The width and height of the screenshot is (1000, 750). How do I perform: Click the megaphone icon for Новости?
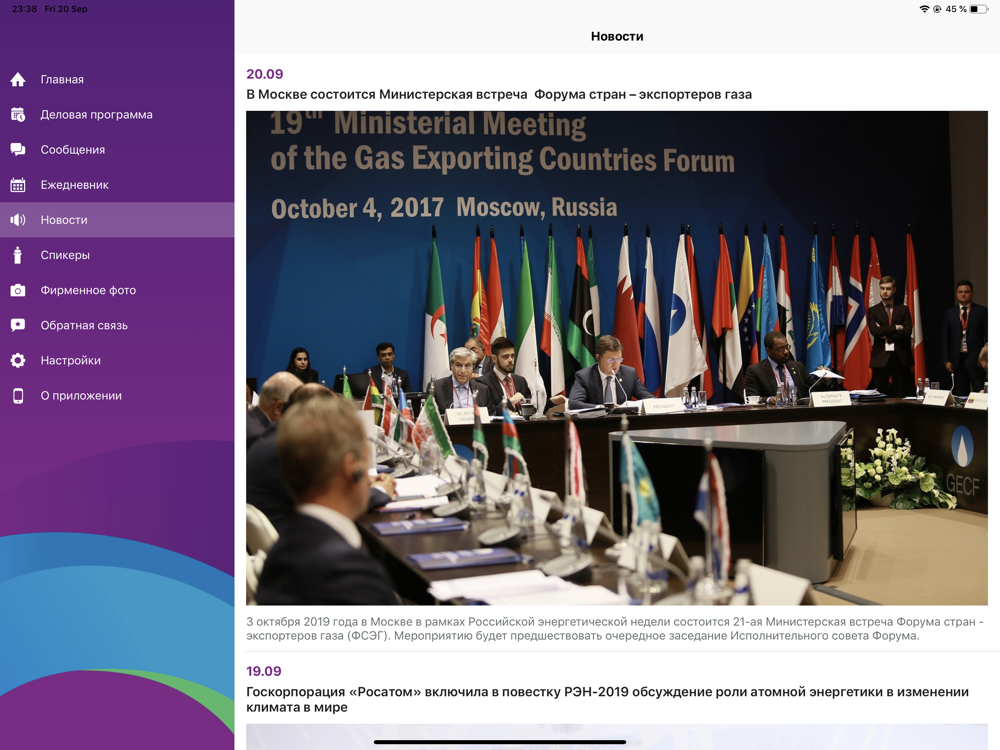click(x=18, y=220)
